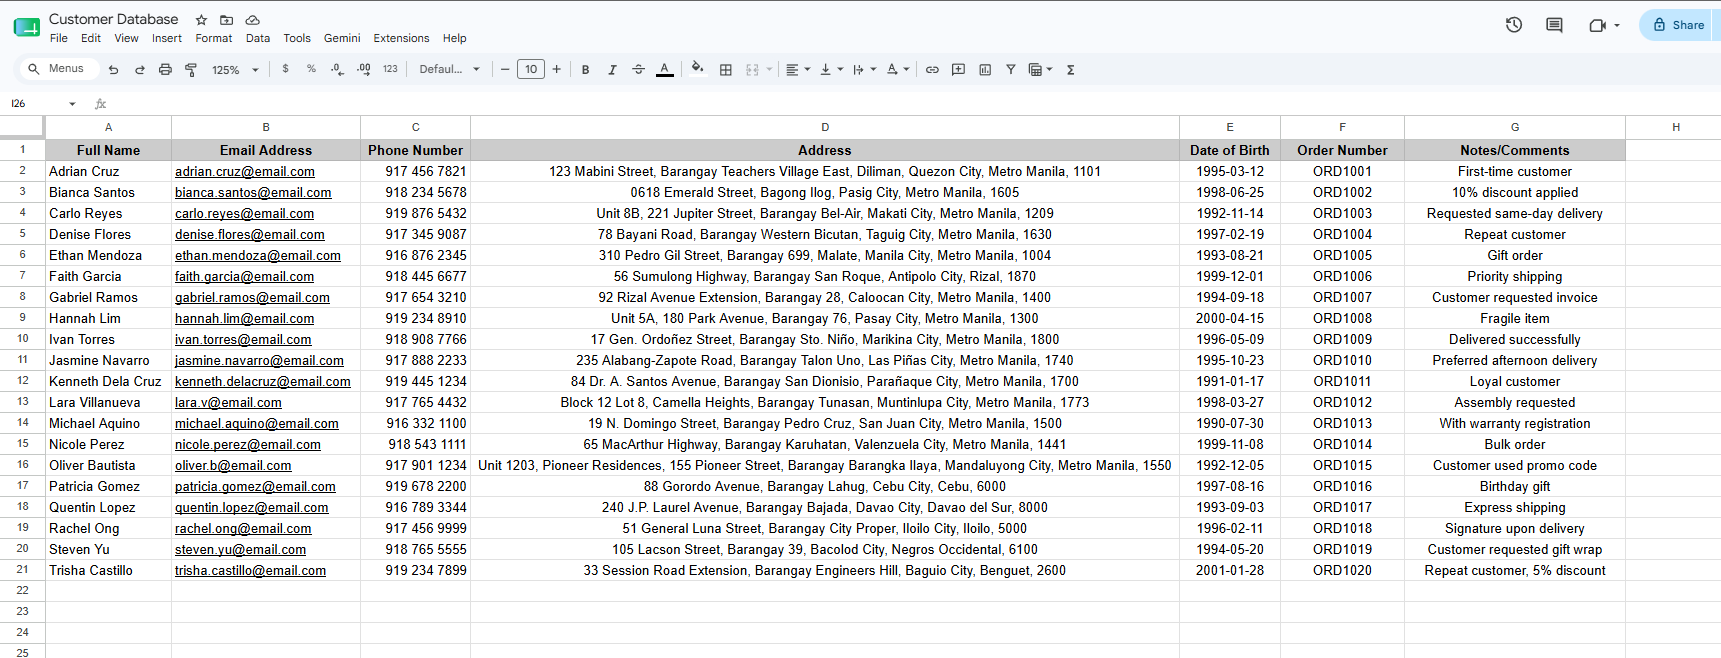Viewport: 1721px width, 658px height.
Task: Click the print icon
Action: pyautogui.click(x=165, y=70)
